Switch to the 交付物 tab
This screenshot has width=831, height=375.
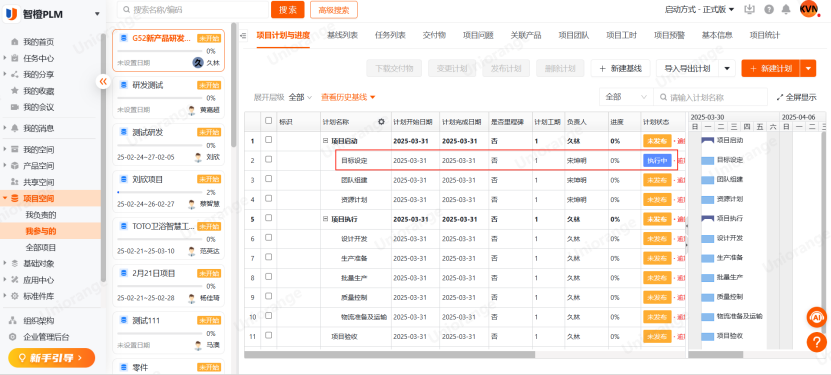pos(434,35)
